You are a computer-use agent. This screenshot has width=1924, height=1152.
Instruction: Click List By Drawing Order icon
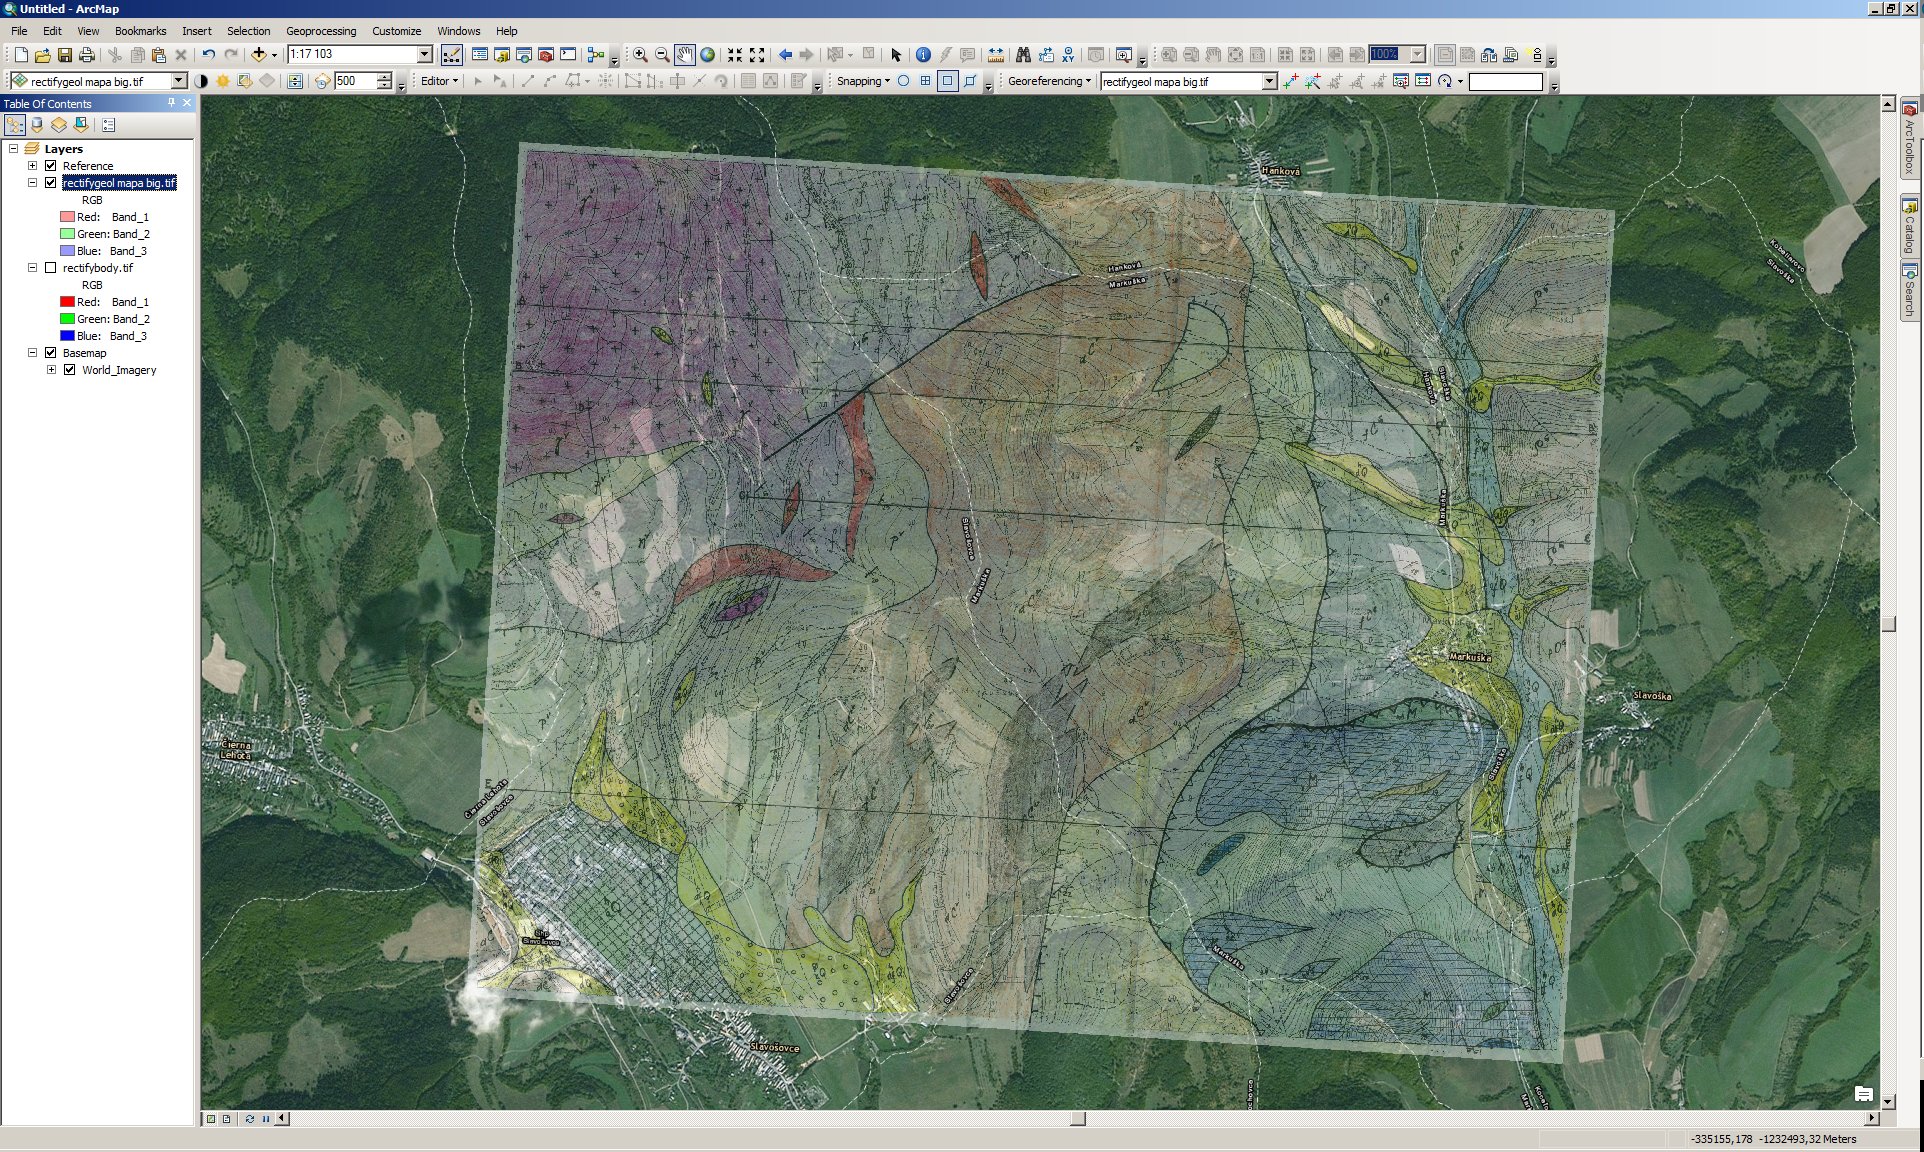[x=15, y=125]
